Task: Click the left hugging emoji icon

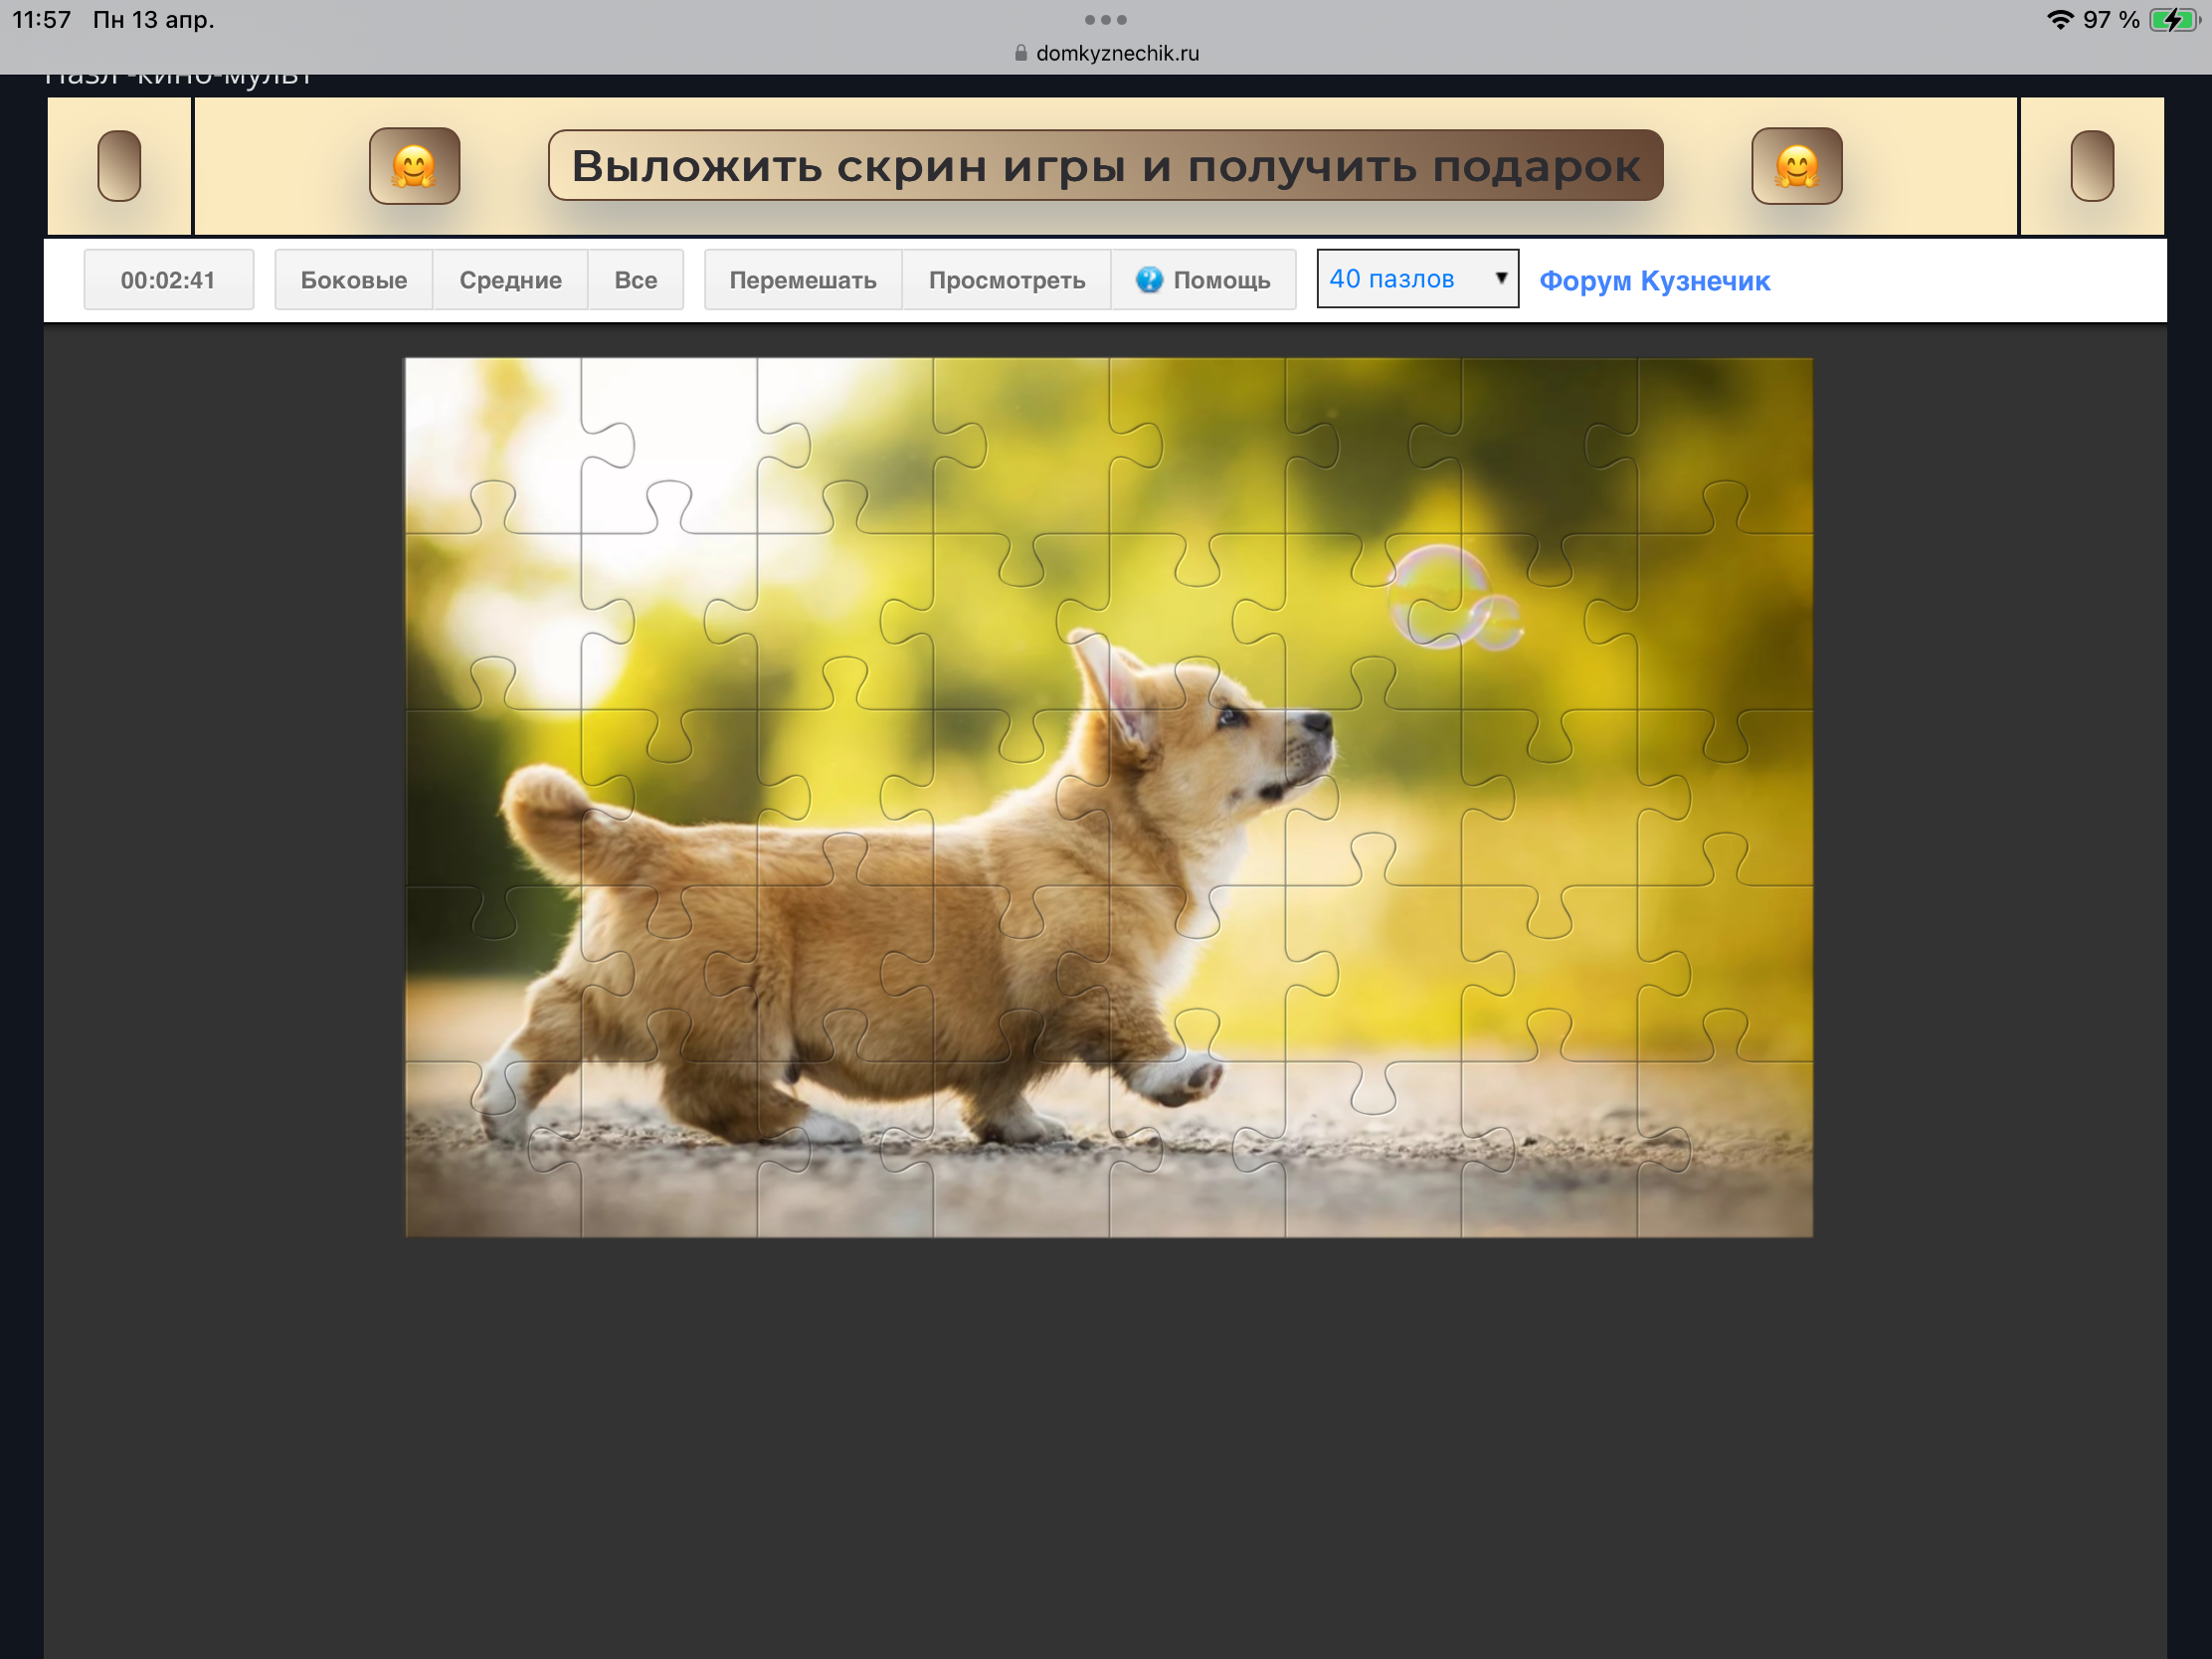Action: pyautogui.click(x=414, y=166)
